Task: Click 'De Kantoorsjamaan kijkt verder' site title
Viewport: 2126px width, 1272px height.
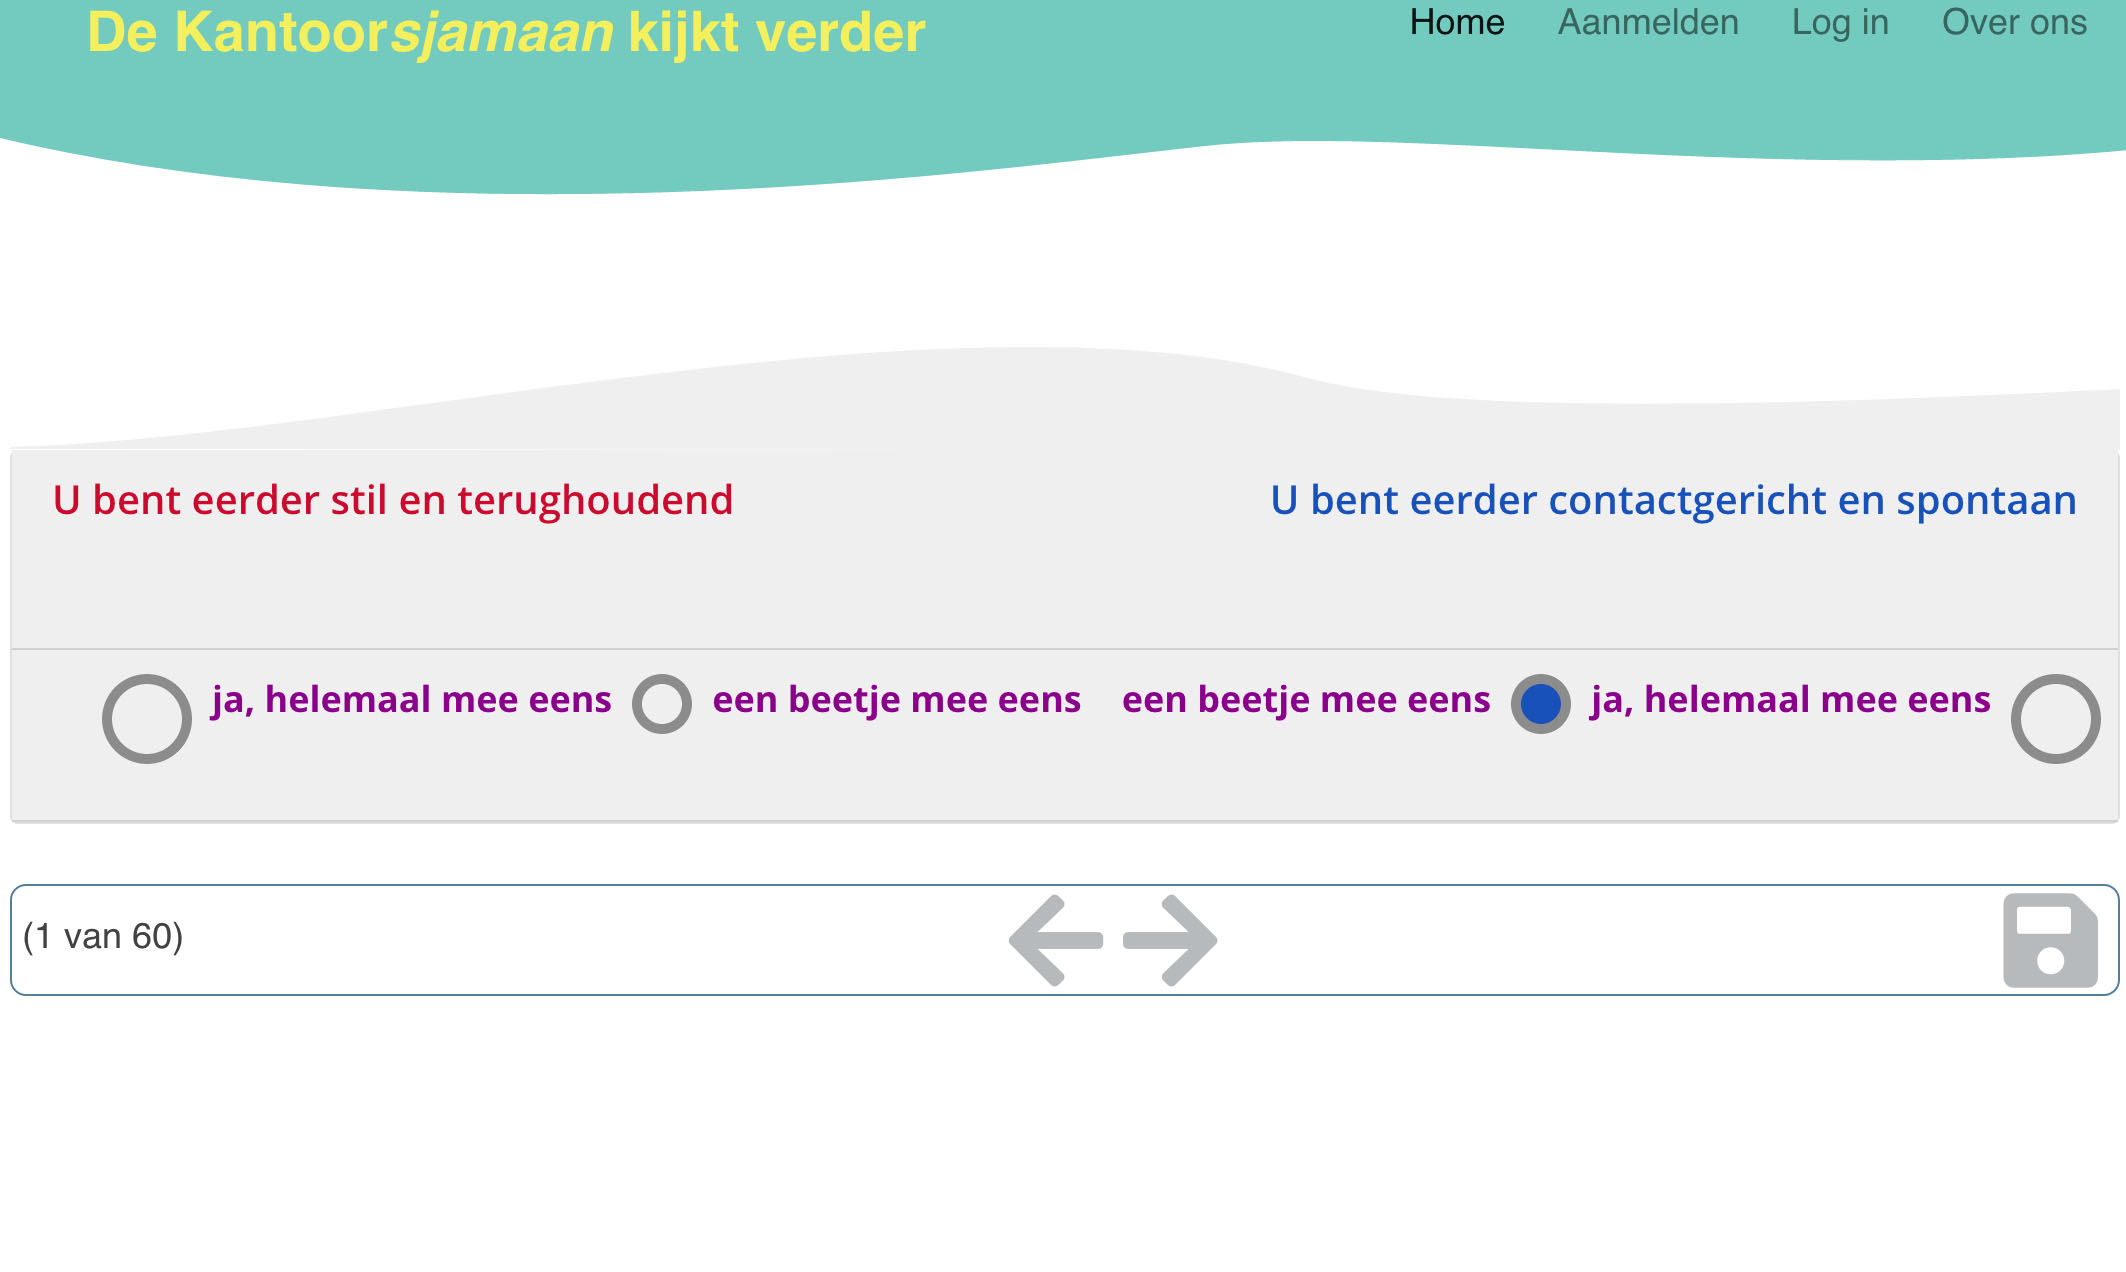Action: coord(506,32)
